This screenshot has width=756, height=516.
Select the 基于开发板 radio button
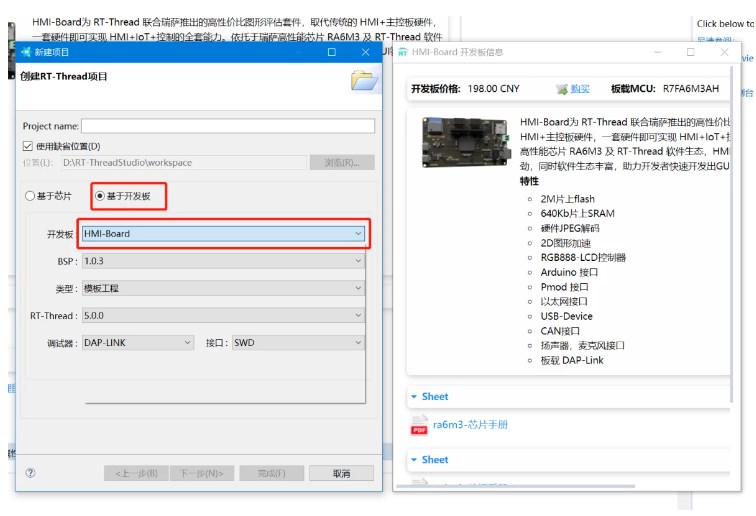tap(100, 196)
